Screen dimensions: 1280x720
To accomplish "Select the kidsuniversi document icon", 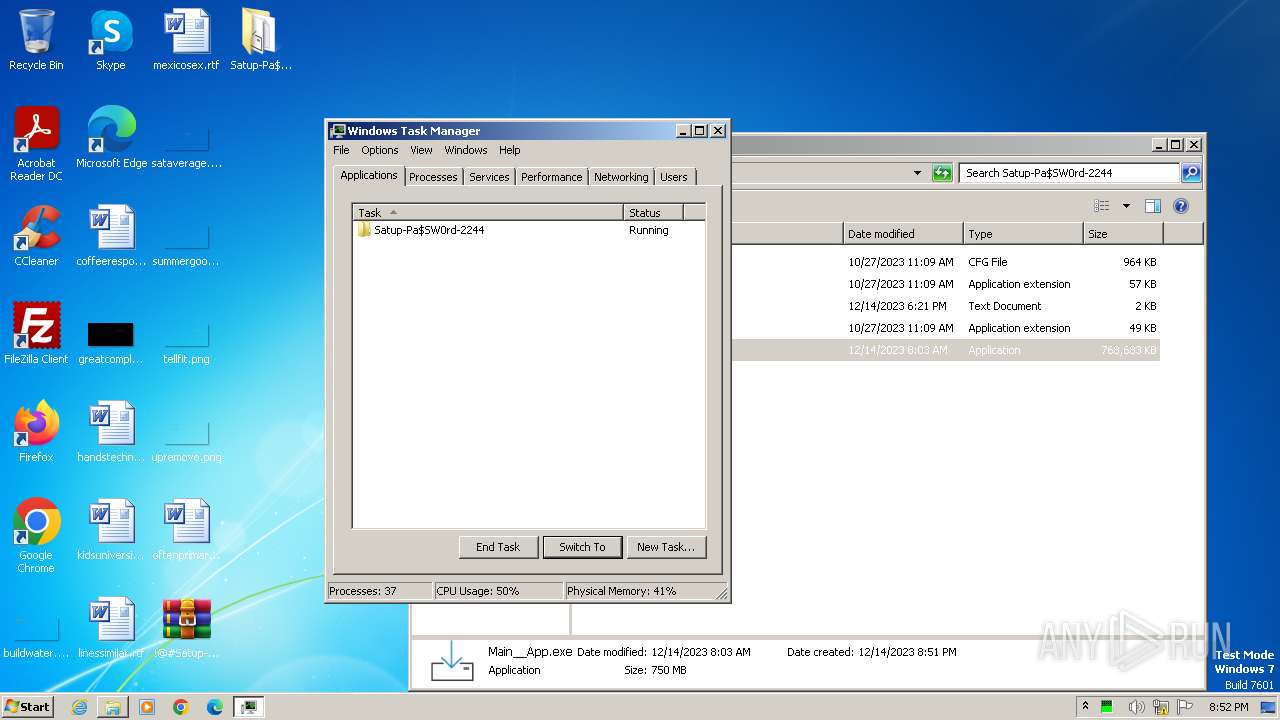I will [111, 530].
